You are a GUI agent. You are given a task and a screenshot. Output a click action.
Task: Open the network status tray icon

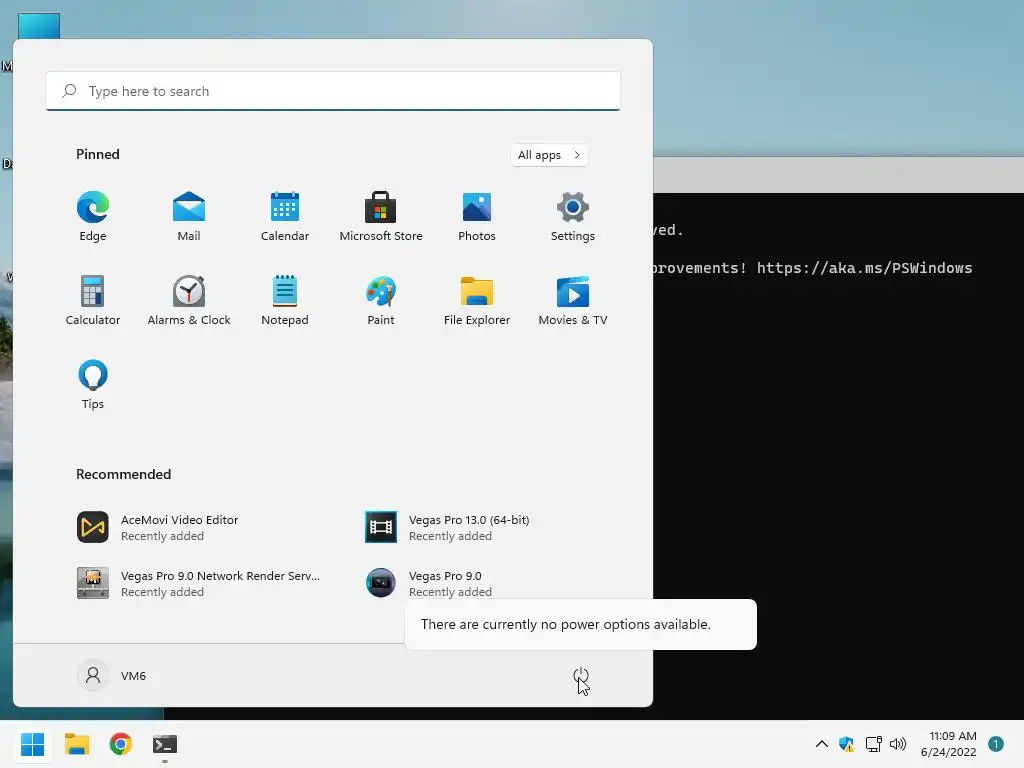873,744
